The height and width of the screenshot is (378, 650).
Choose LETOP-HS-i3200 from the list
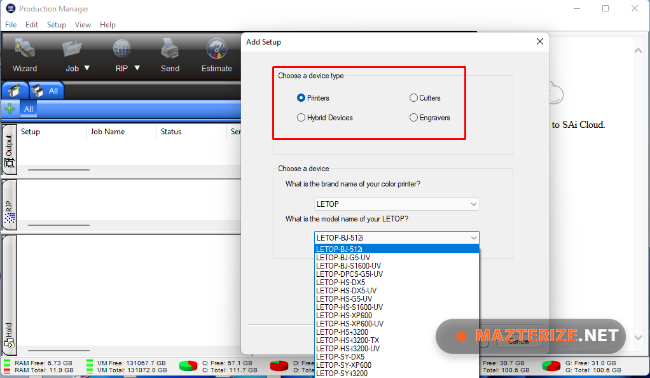pyautogui.click(x=397, y=332)
